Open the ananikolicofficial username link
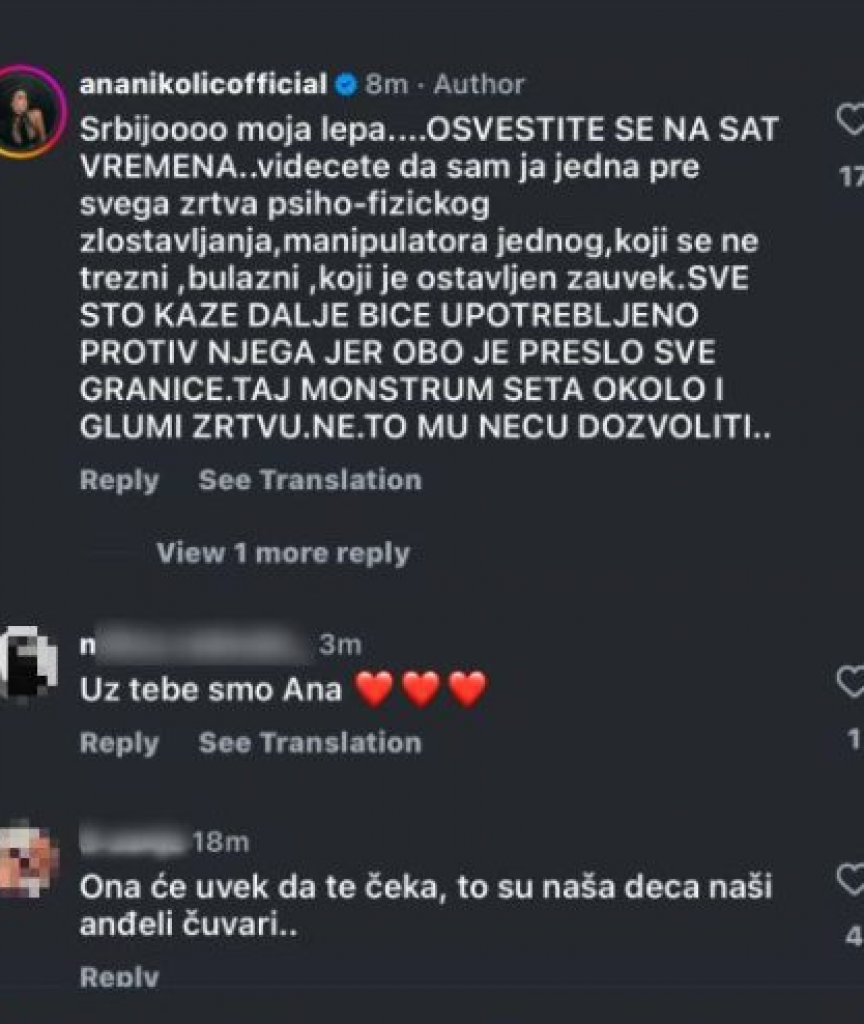 point(203,84)
